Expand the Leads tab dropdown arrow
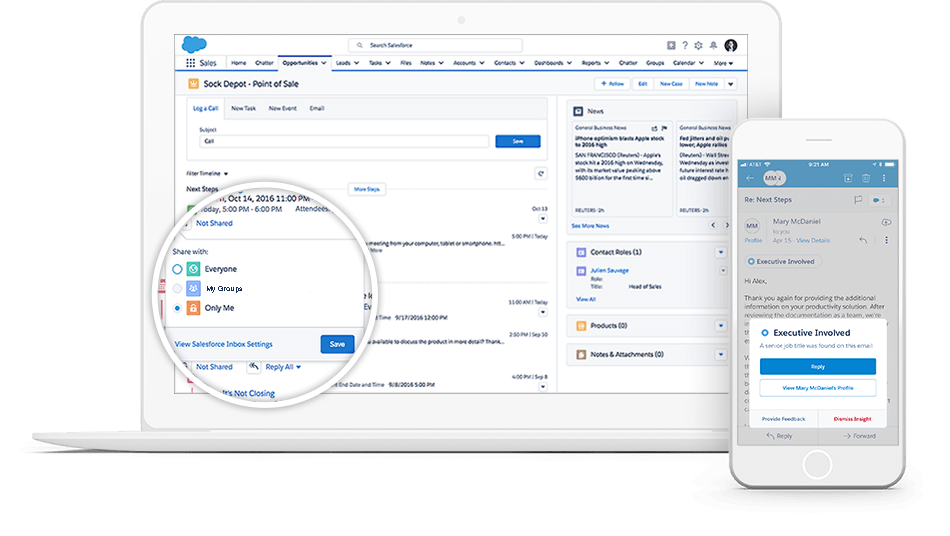This screenshot has width=950, height=536. pos(356,63)
